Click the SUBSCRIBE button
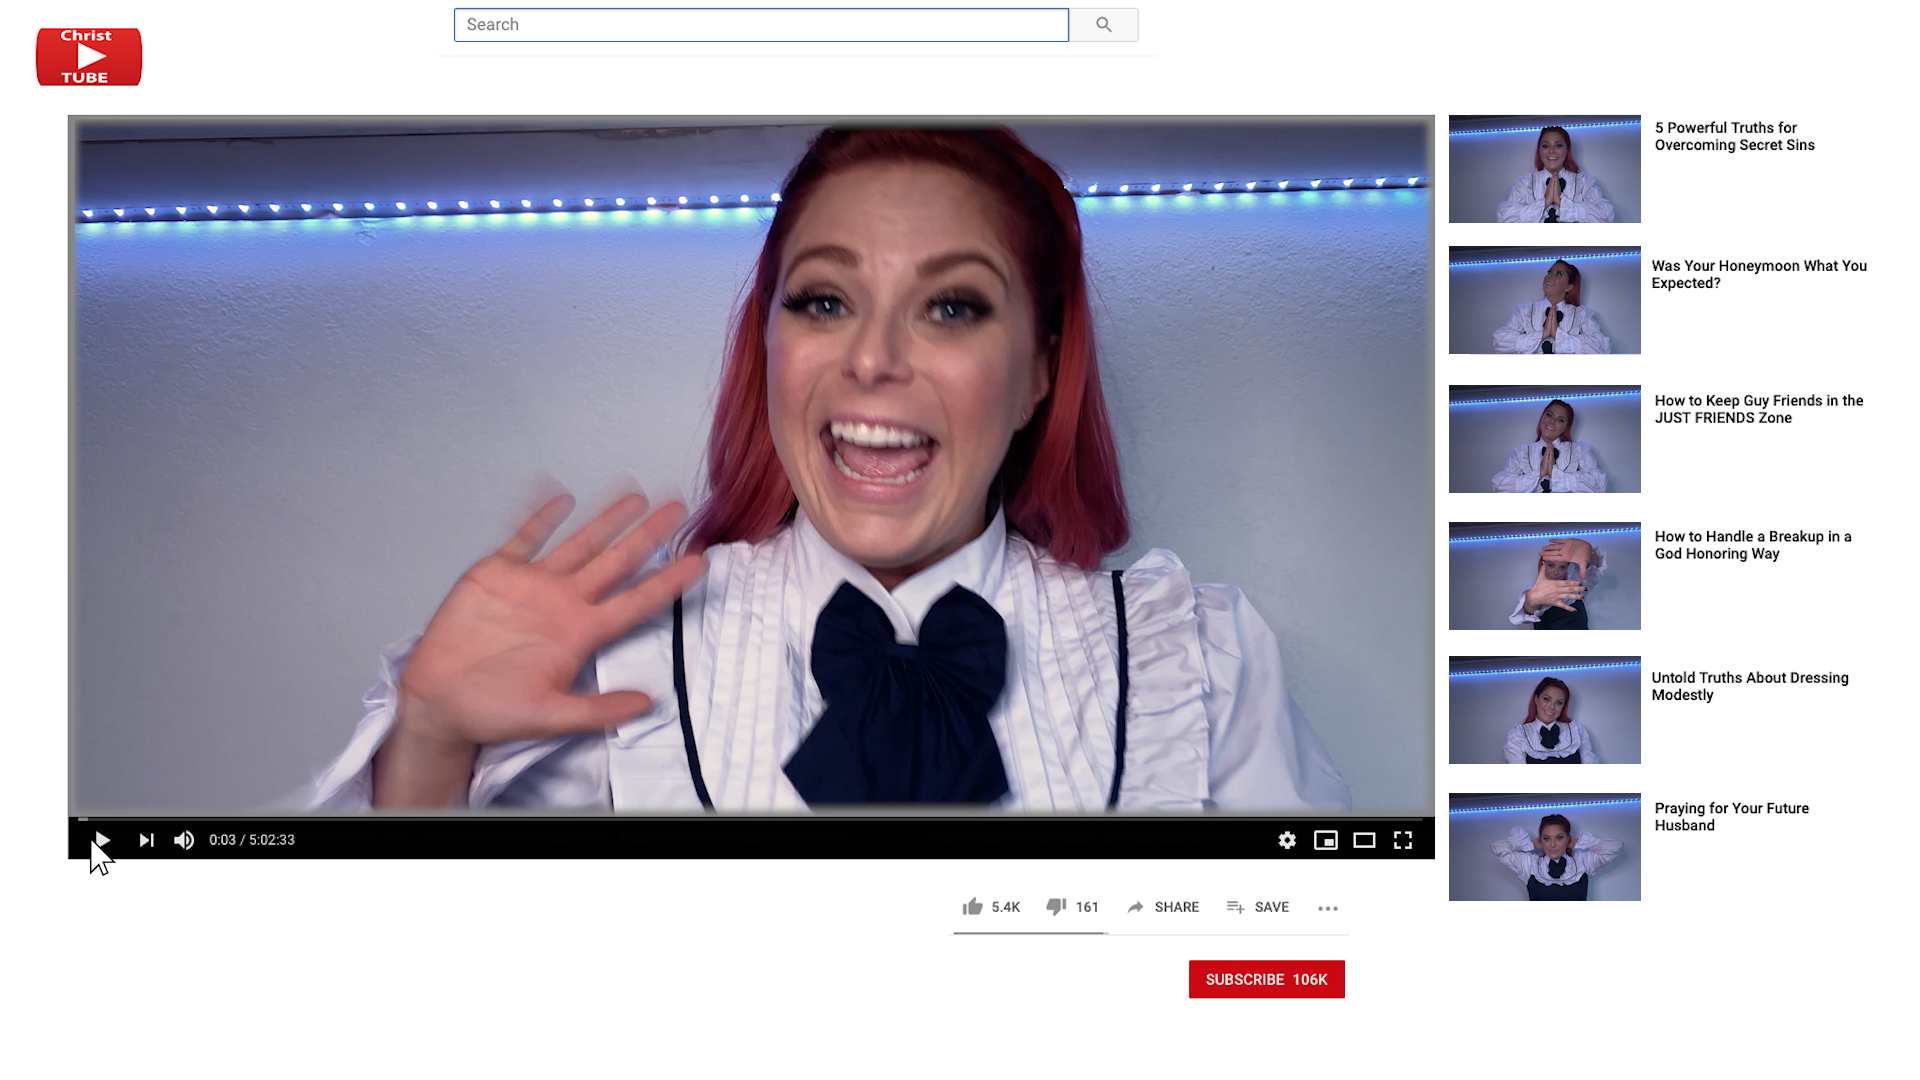 tap(1266, 979)
